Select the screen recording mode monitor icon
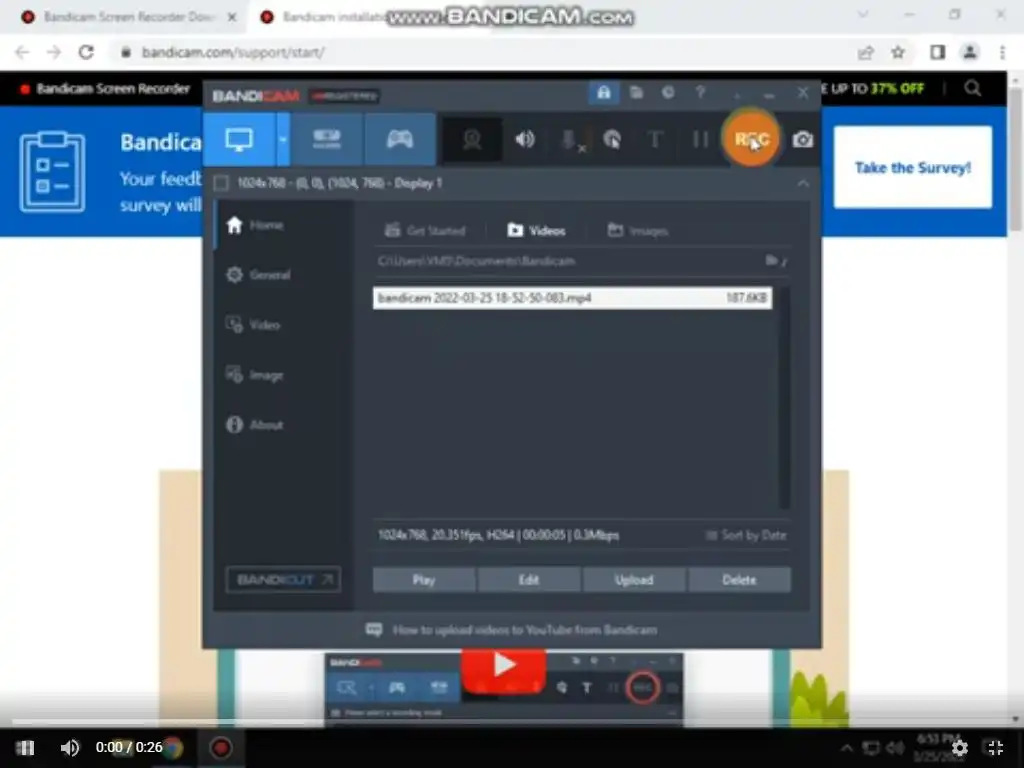This screenshot has height=768, width=1024. pos(238,139)
